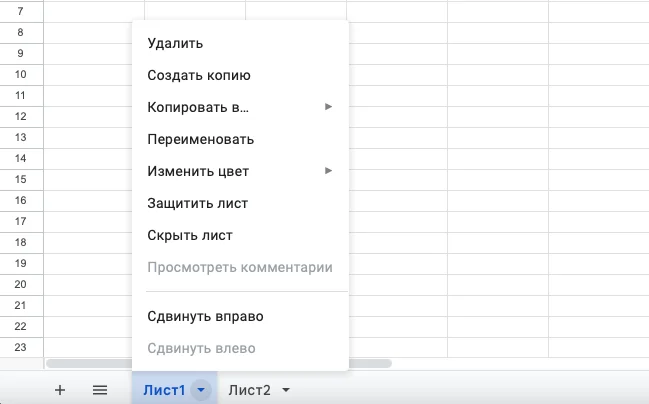The height and width of the screenshot is (404, 649).
Task: Select the Лист1 sheet tab
Action: point(164,390)
